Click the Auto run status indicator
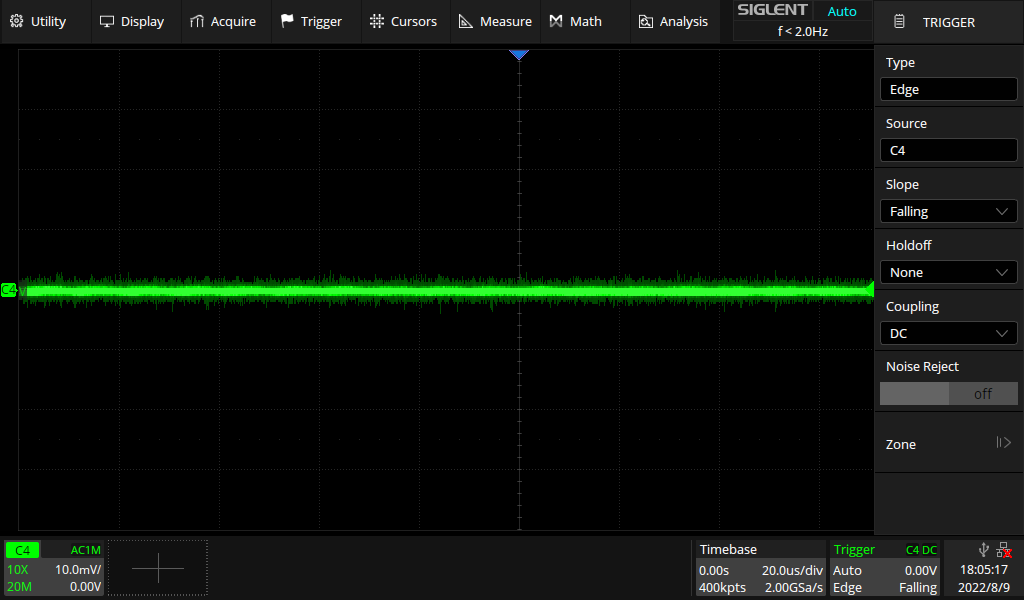 tap(842, 11)
